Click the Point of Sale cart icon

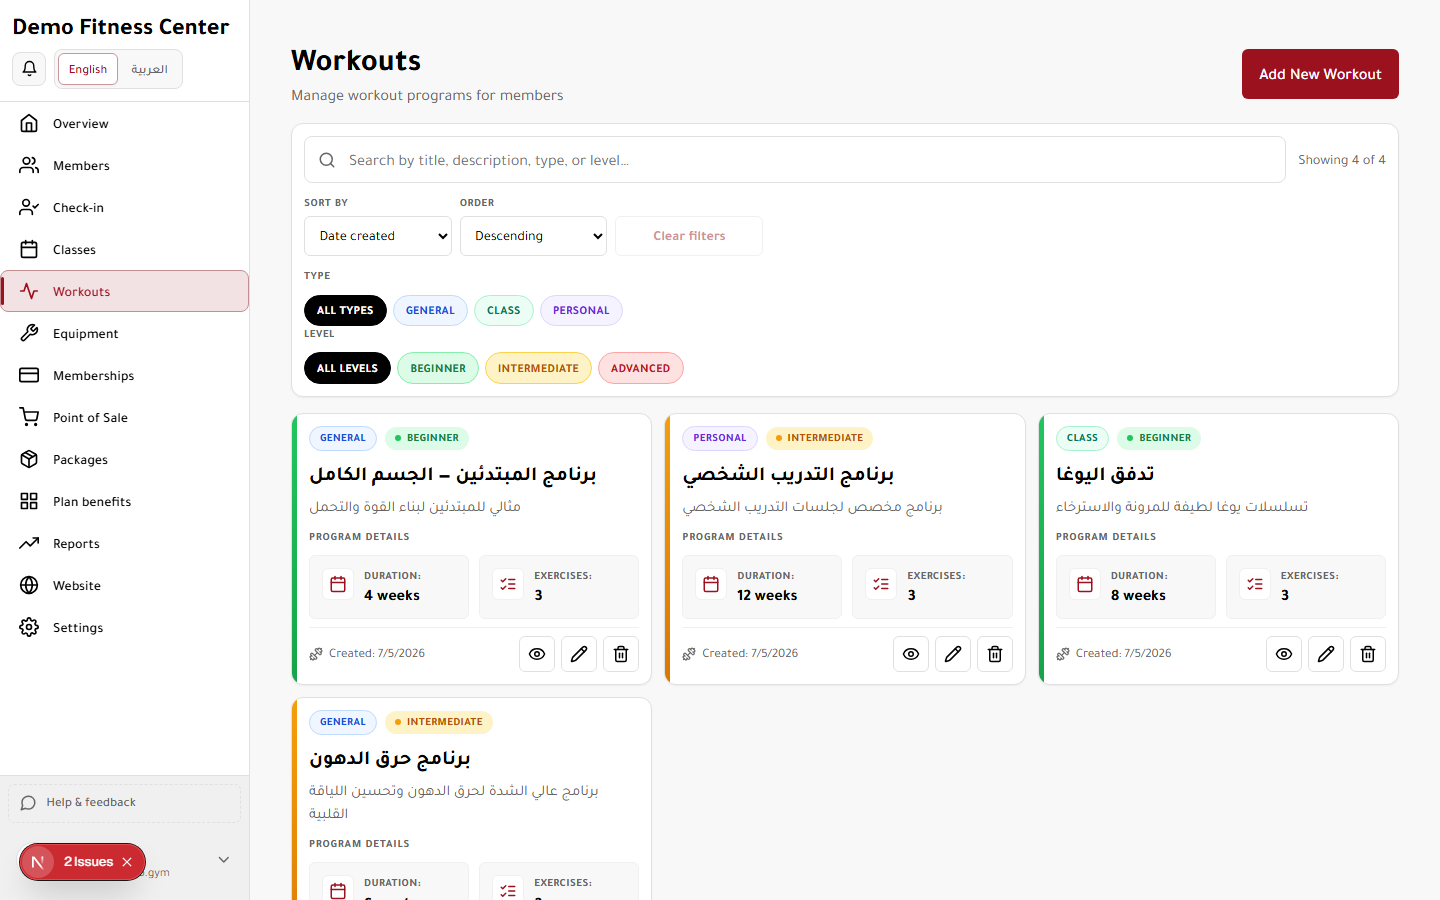click(x=29, y=418)
